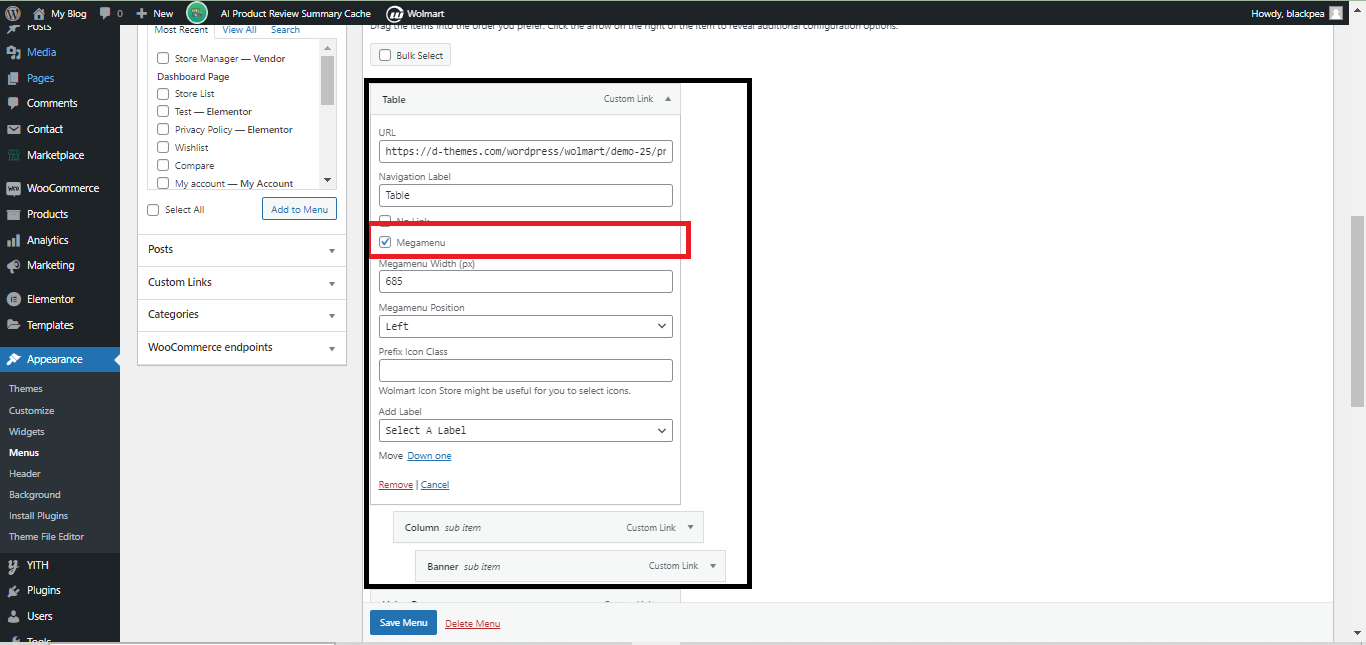Click the Navigation Label field
Screen dimensions: 1366x645
(526, 196)
